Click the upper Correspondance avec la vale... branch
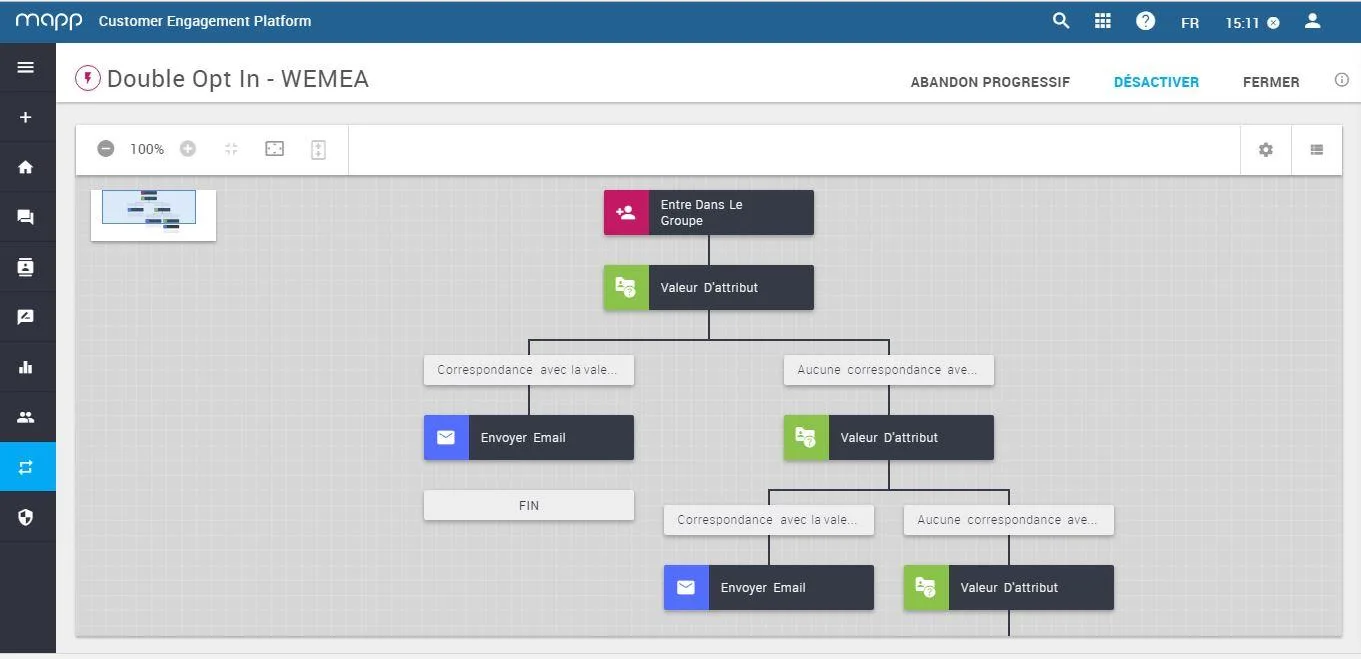This screenshot has width=1361, height=659. coord(529,370)
